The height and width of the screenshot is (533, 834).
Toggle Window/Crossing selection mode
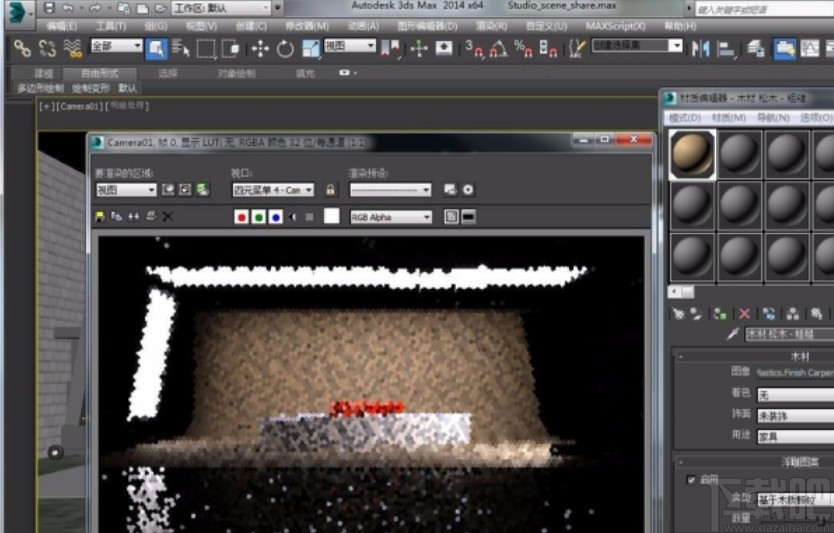pos(231,49)
